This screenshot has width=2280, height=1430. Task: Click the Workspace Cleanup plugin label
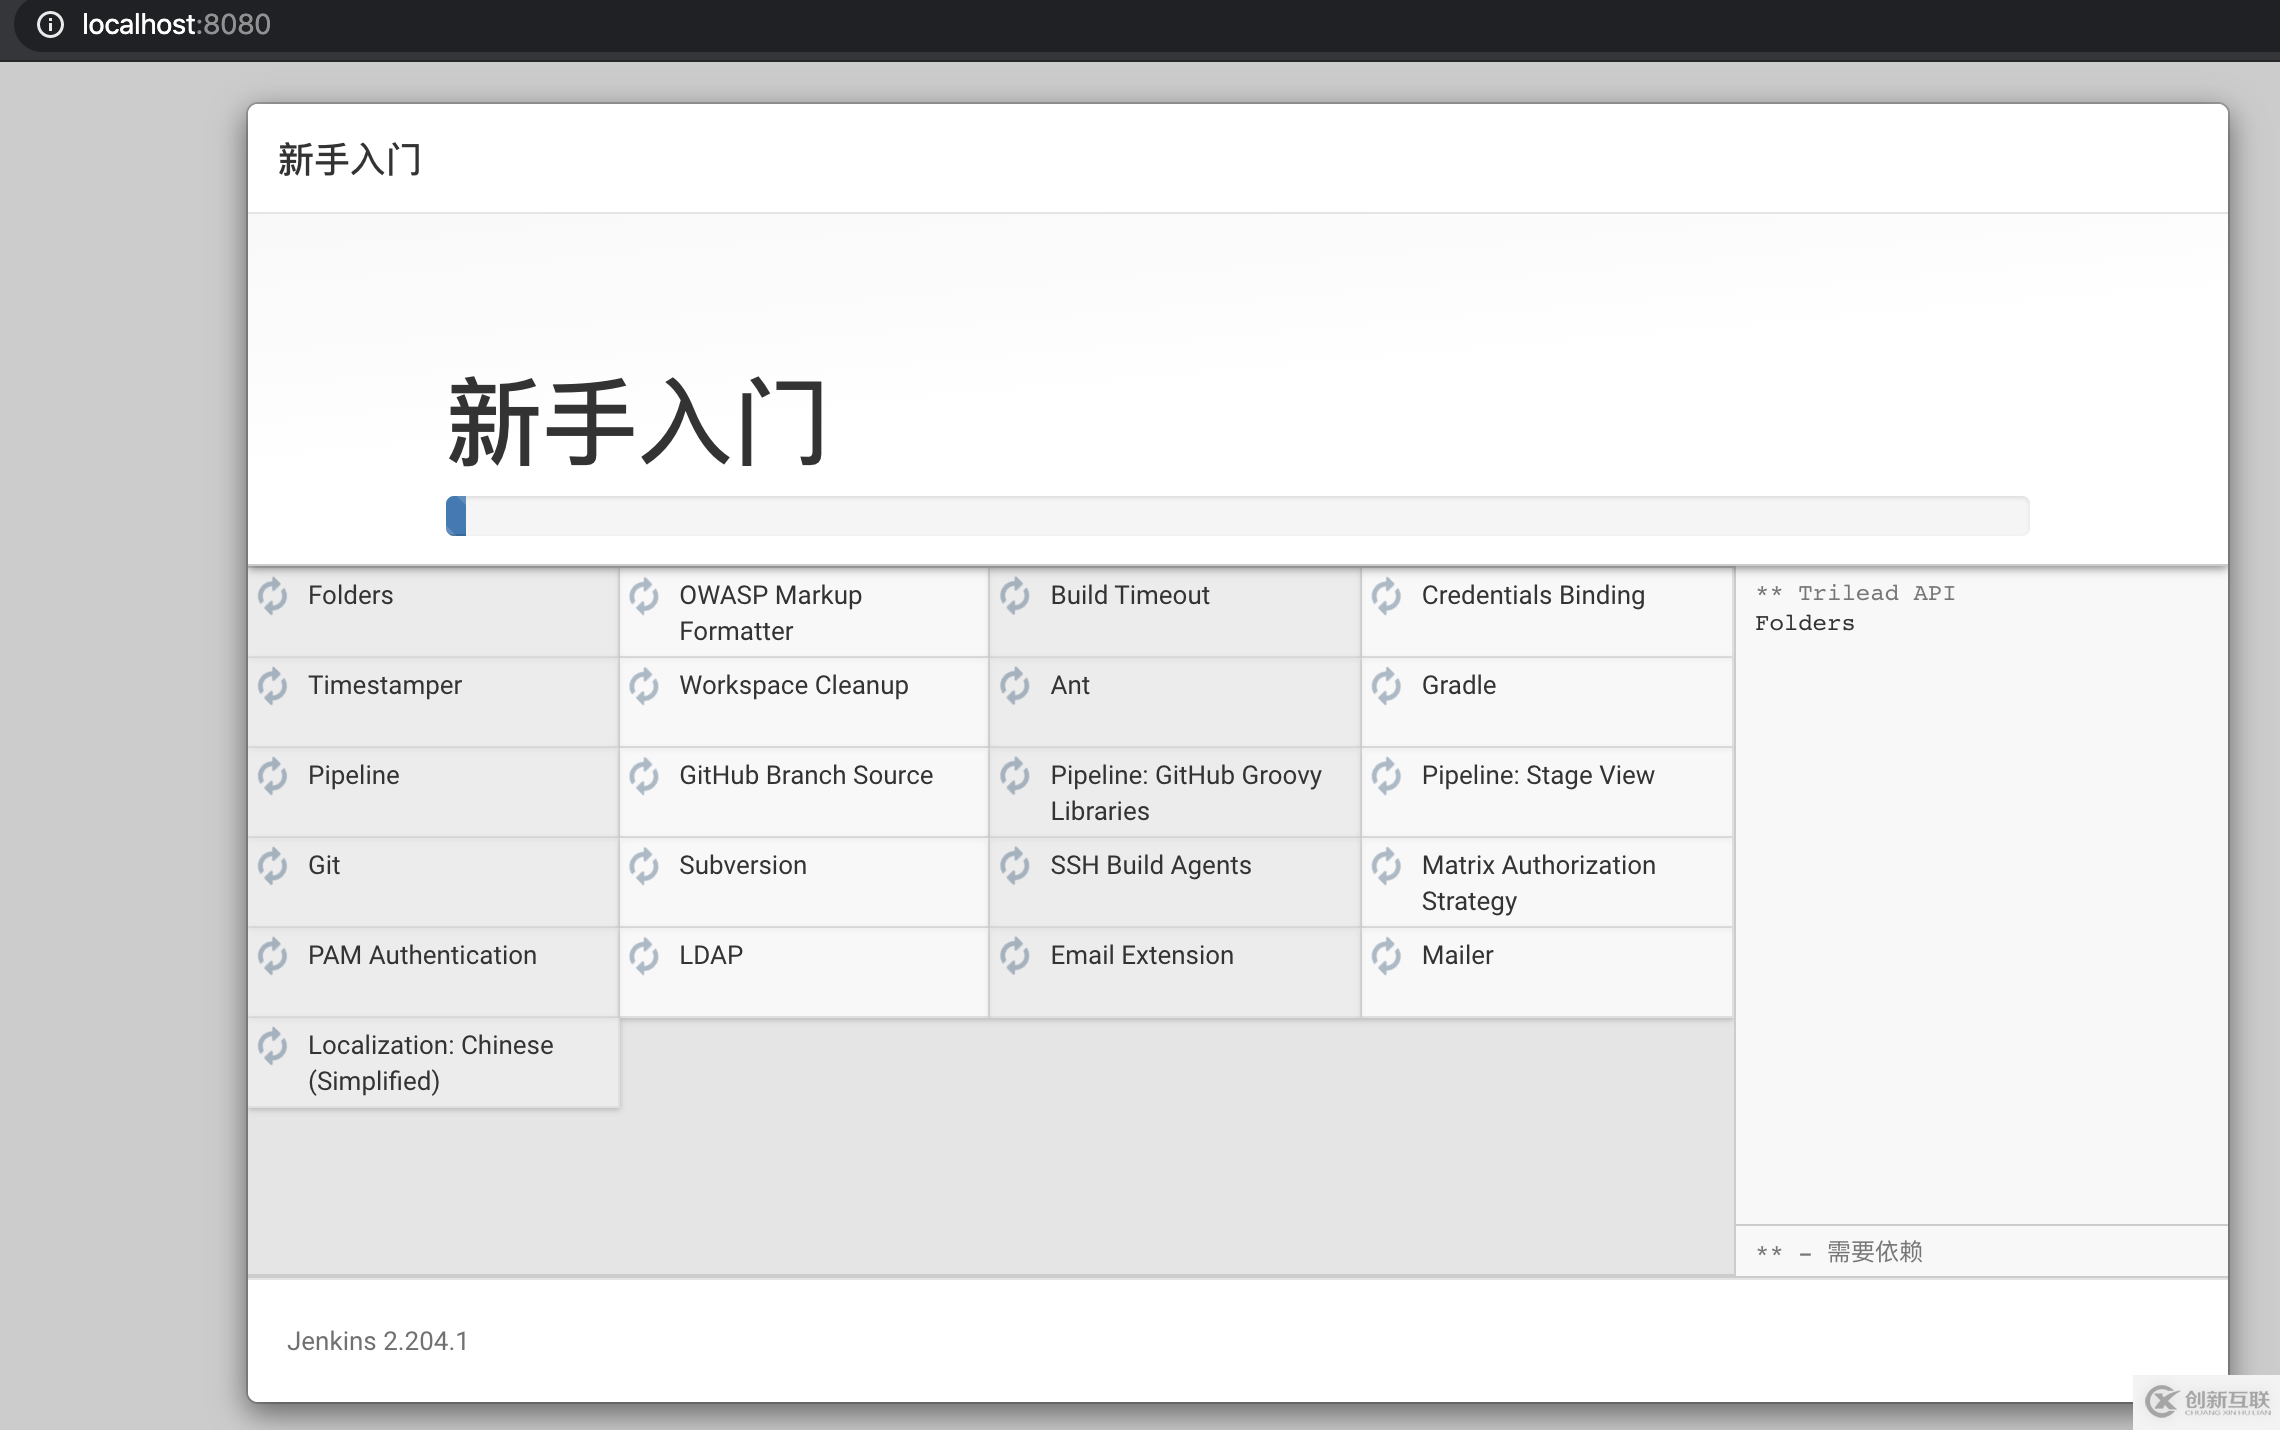pyautogui.click(x=794, y=686)
